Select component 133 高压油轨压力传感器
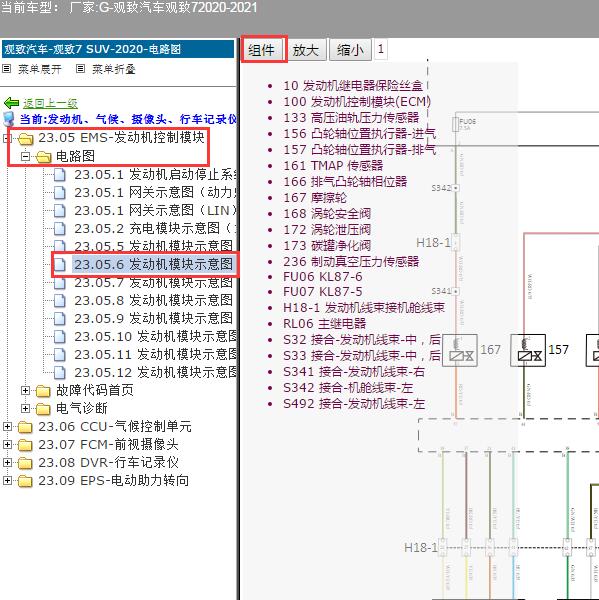The width and height of the screenshot is (599, 600). tap(351, 118)
